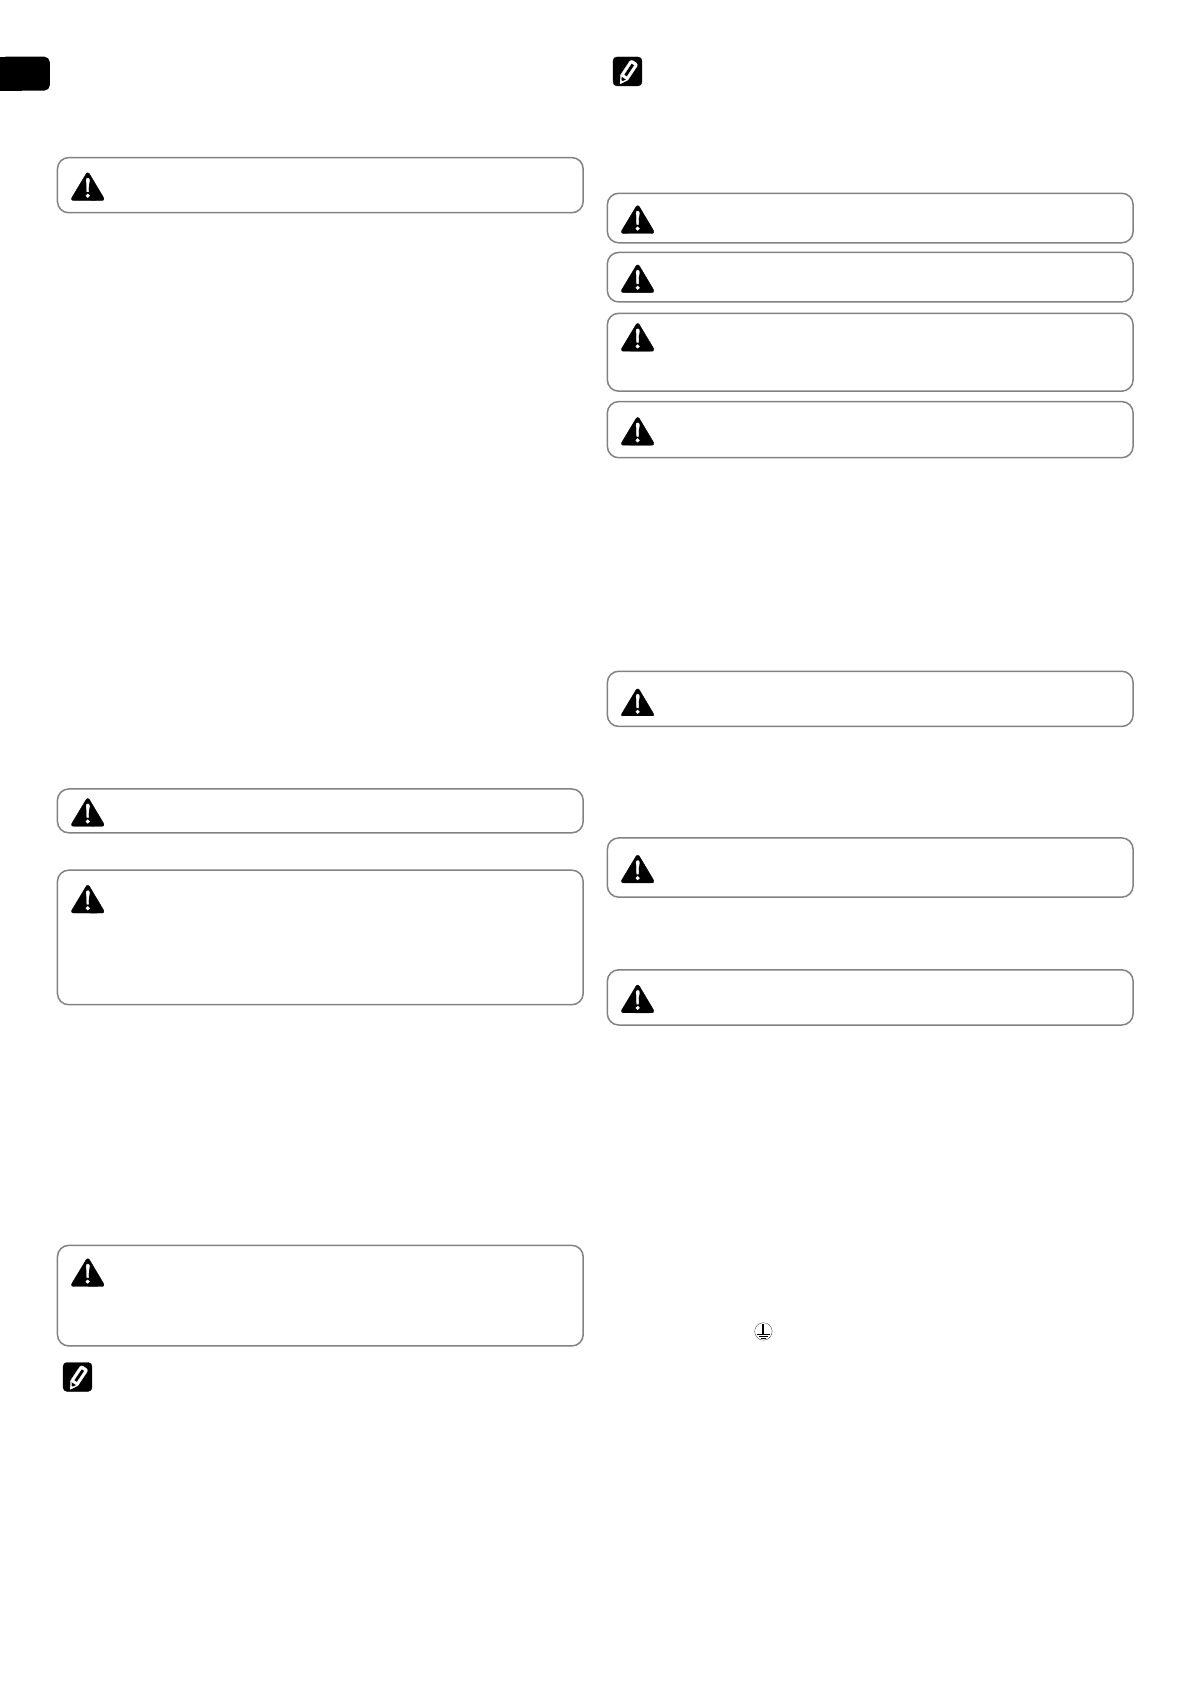Click blank area inside last right-column warning box
Viewport: 1191px width, 1684px height.
coord(880,998)
